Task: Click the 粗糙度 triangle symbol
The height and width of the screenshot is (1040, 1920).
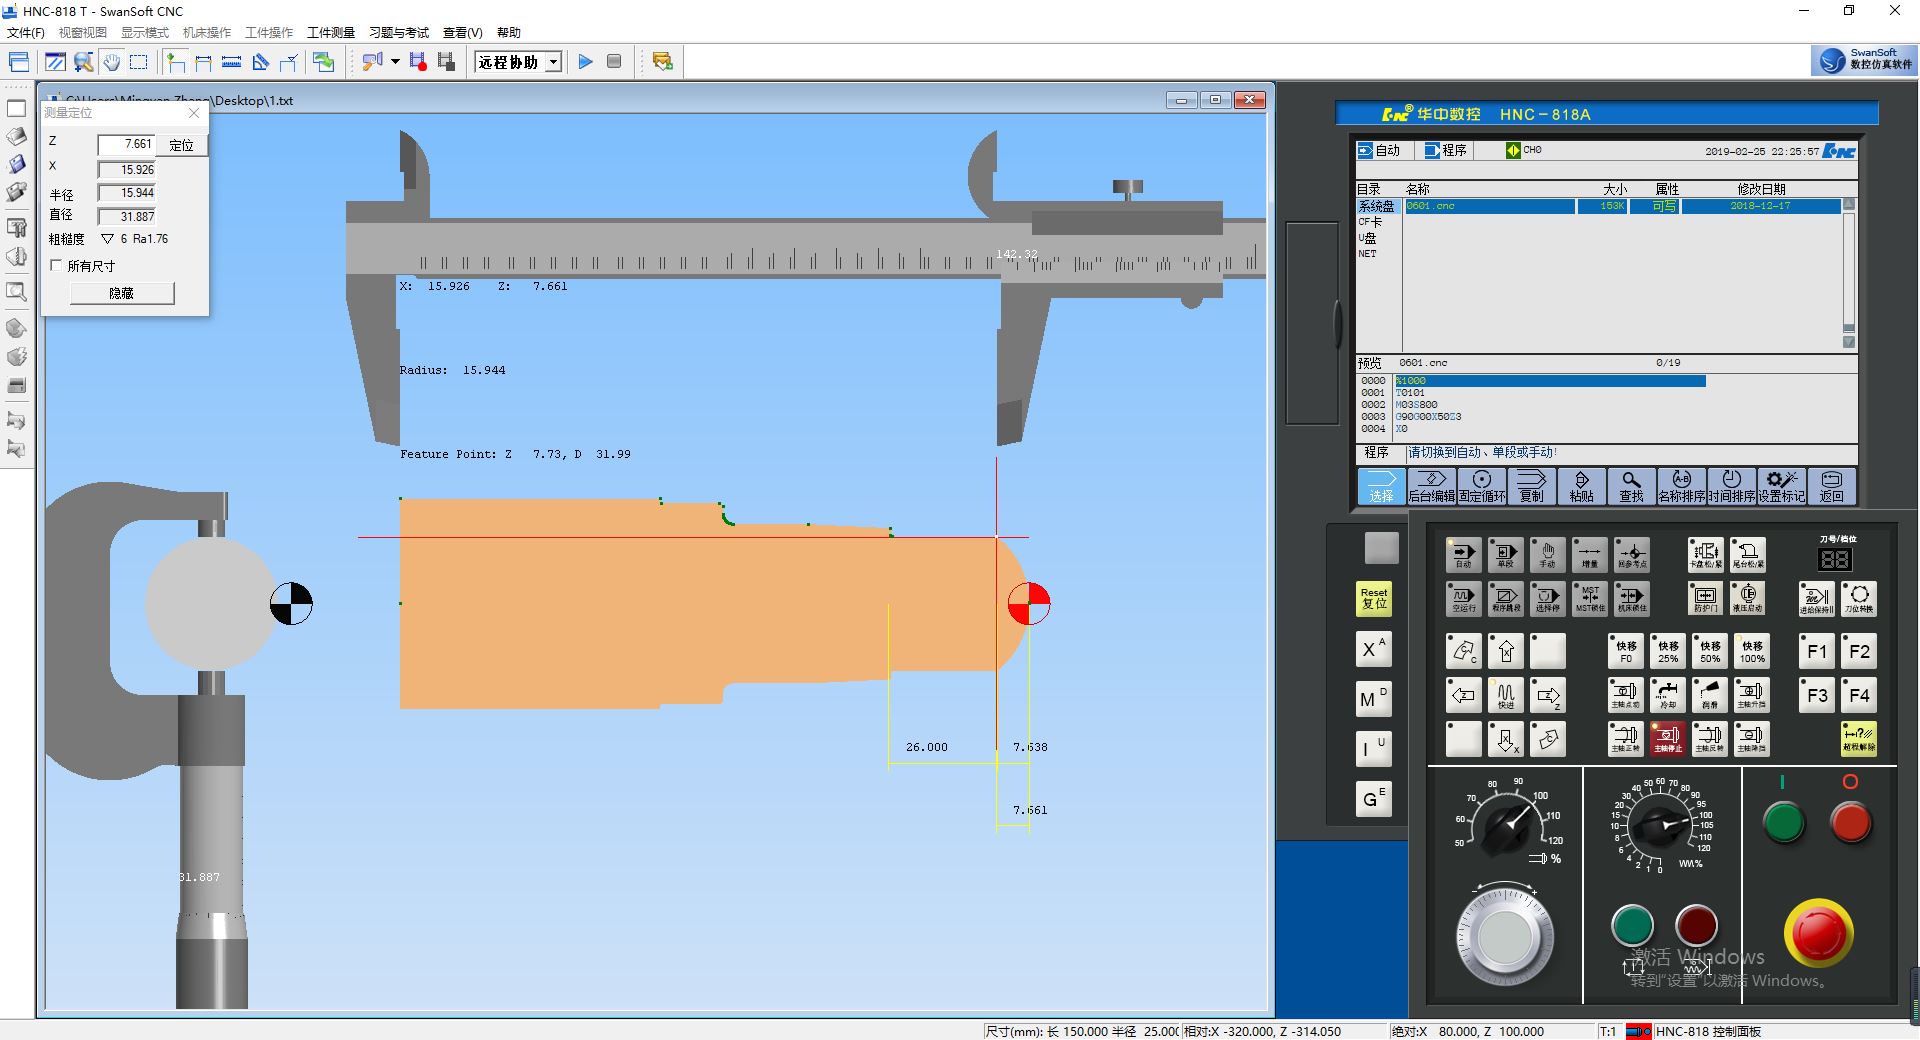Action: point(107,239)
